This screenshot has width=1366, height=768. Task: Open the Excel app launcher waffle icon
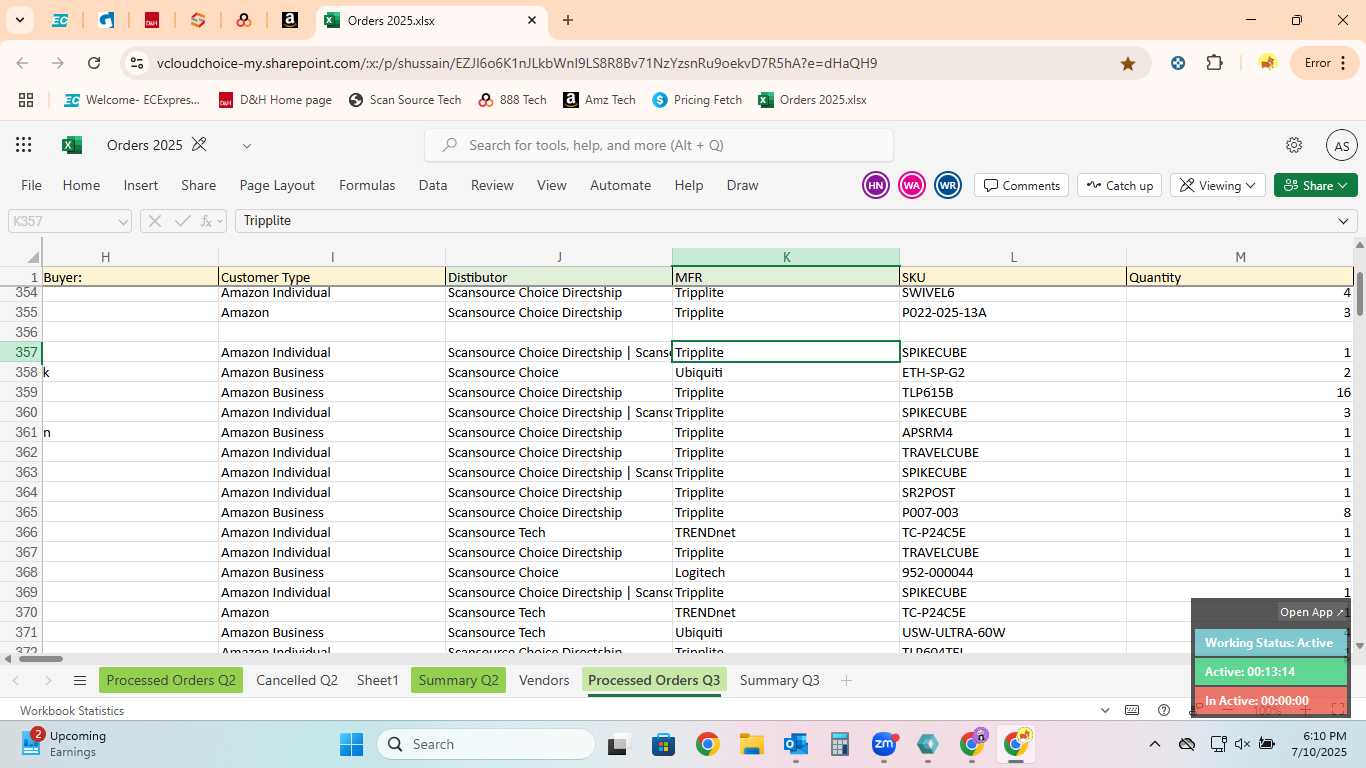click(x=24, y=145)
